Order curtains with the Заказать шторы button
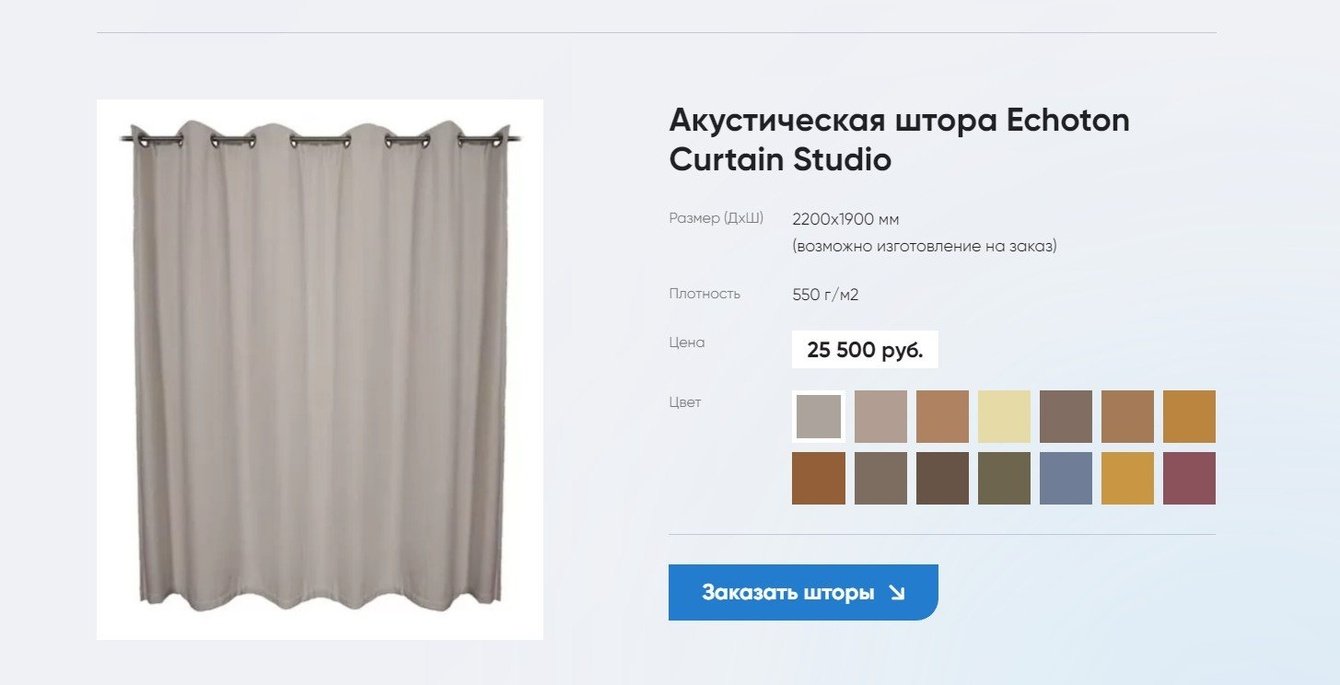 click(x=803, y=592)
